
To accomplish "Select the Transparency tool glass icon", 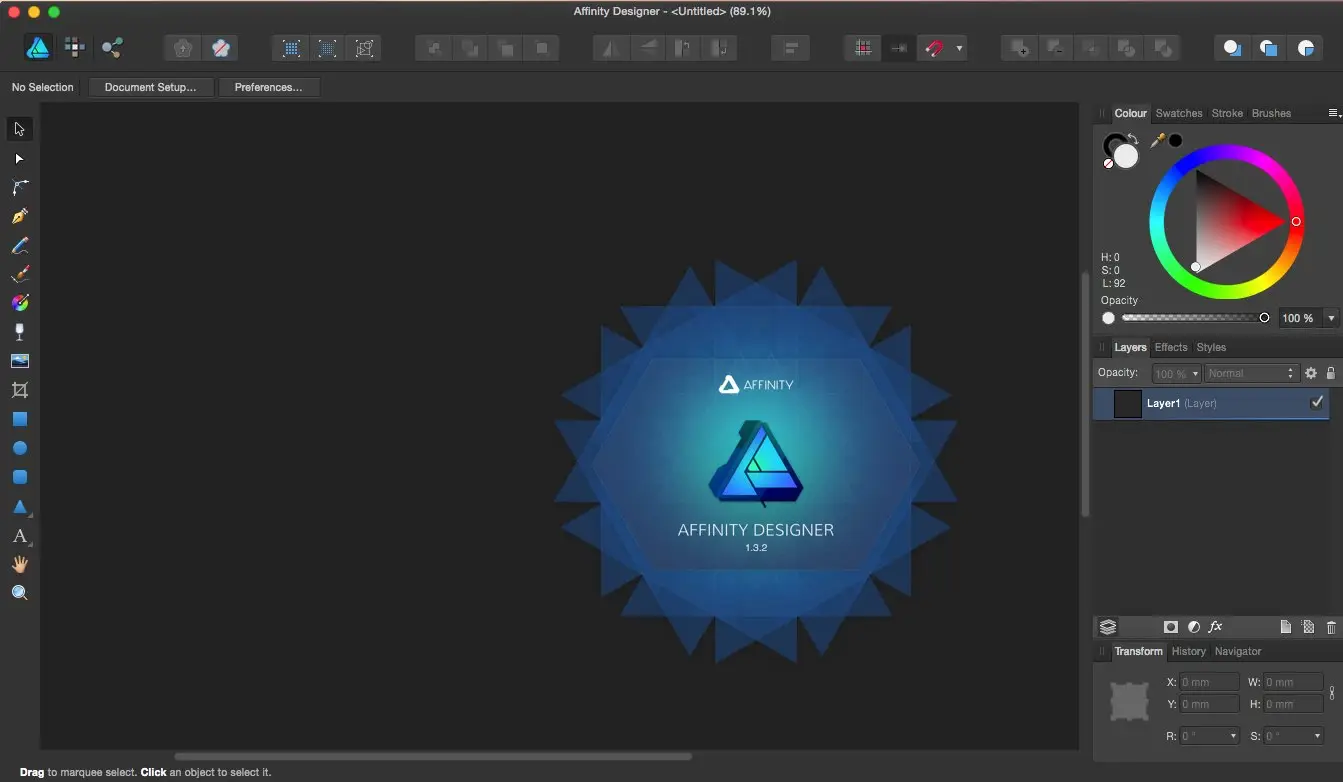I will (19, 332).
